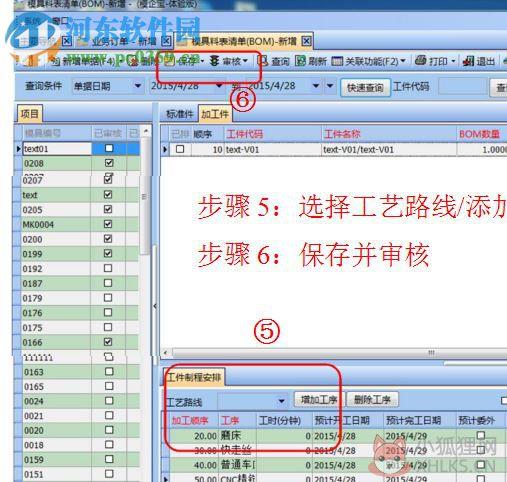
Task: Click the text-V01 工件代码 cell
Action: tap(273, 149)
